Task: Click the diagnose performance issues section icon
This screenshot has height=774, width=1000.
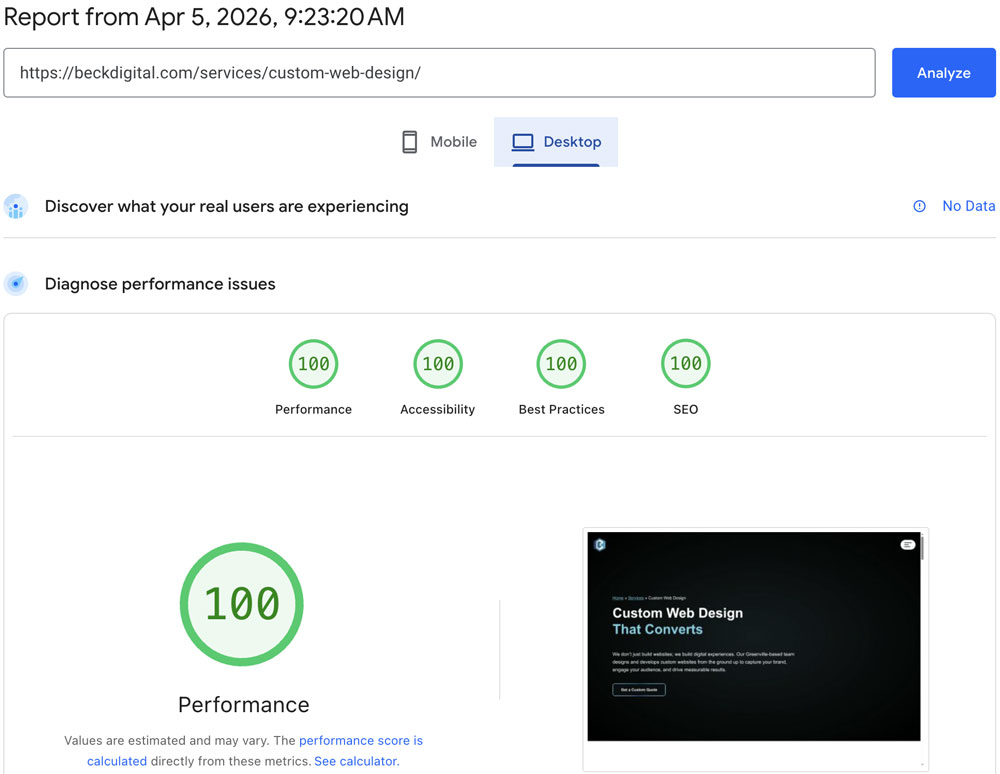Action: pyautogui.click(x=16, y=283)
